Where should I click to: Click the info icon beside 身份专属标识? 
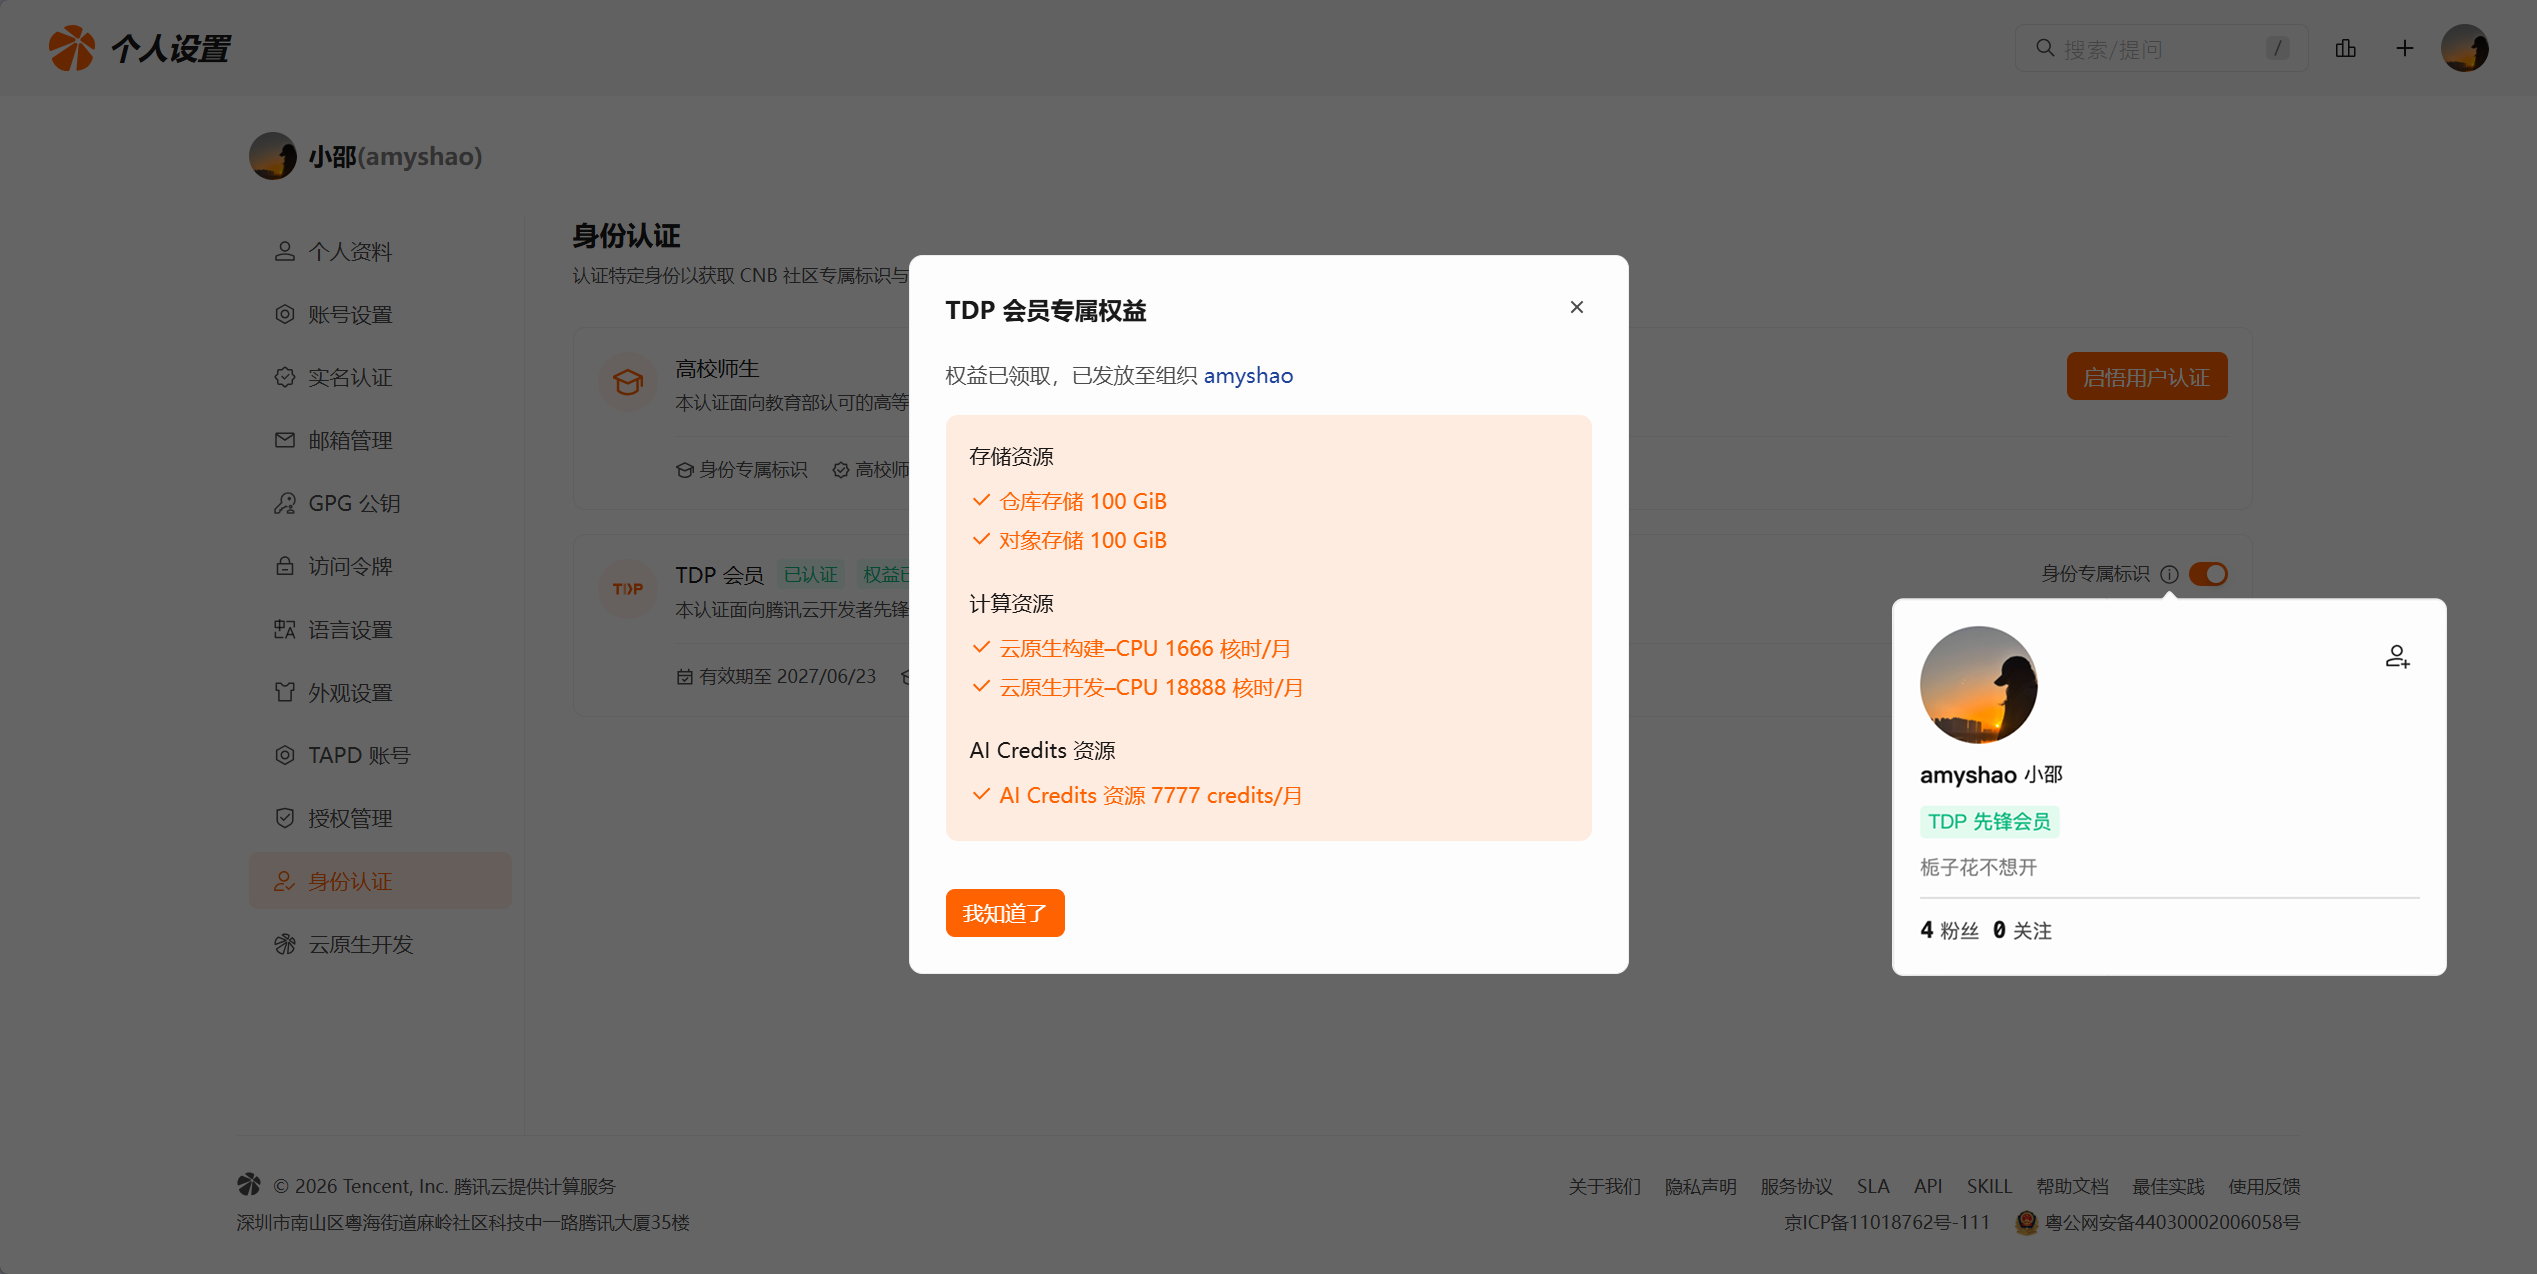click(x=2169, y=574)
